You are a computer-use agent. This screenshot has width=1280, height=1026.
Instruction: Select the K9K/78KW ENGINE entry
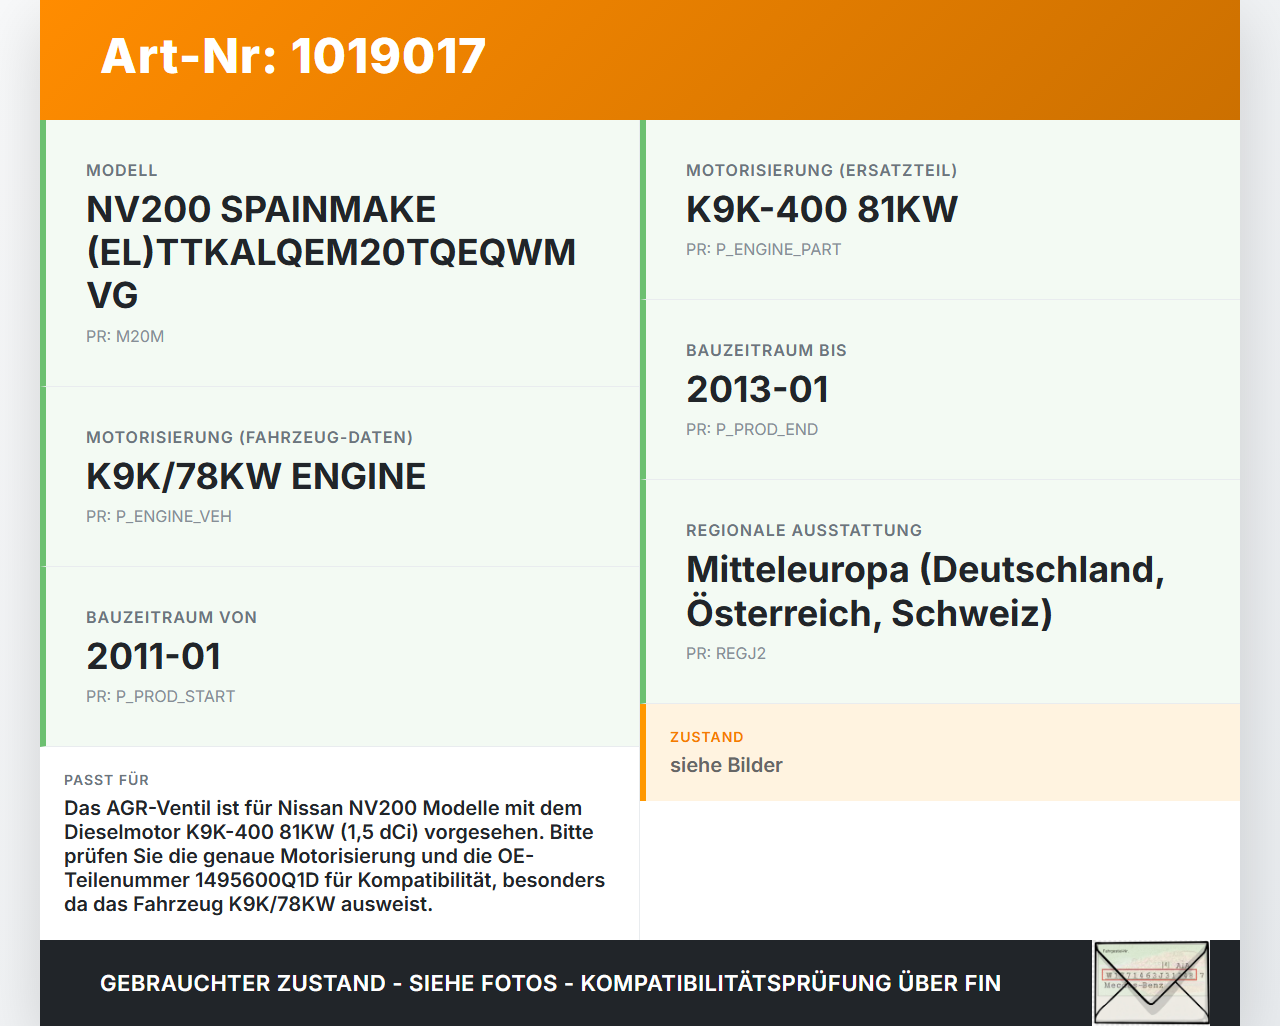(x=256, y=476)
